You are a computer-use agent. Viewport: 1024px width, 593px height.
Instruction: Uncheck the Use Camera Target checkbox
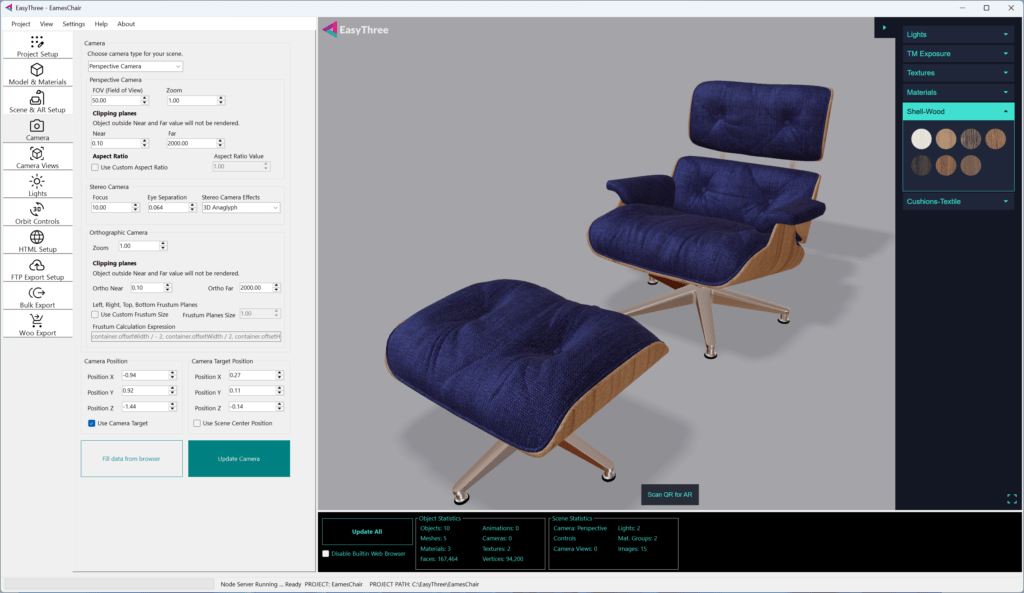pos(92,423)
